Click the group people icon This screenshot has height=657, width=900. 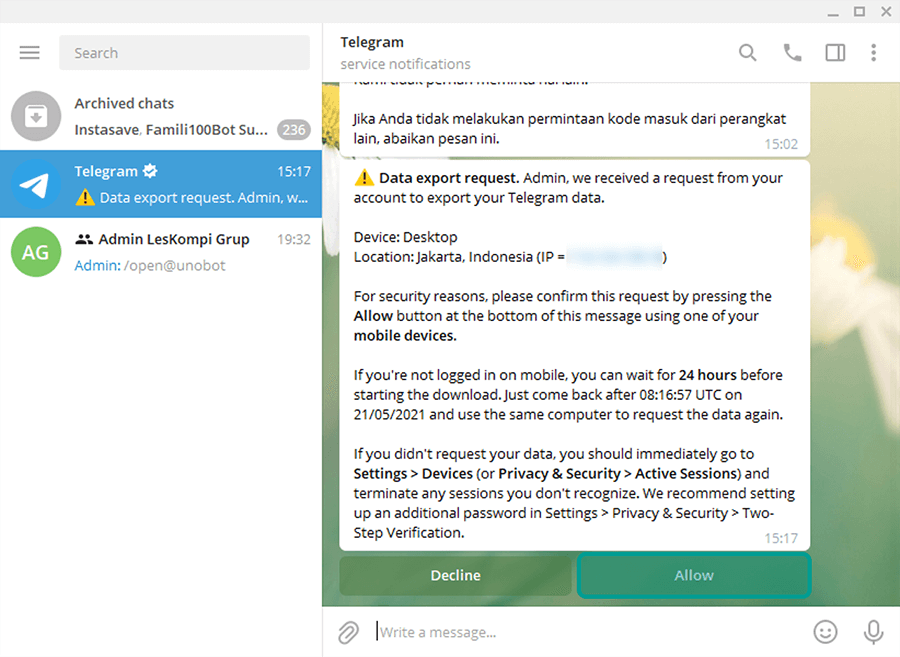[x=84, y=239]
